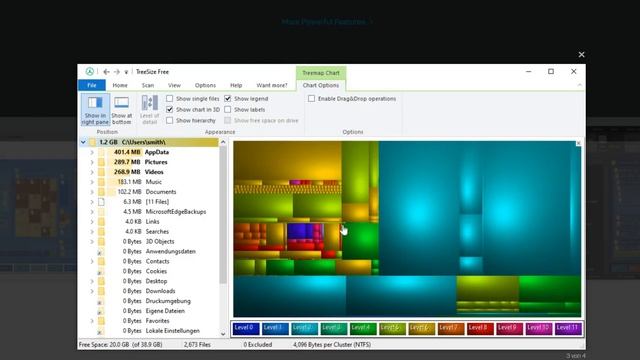This screenshot has height=360, width=640.
Task: Uncheck Show chart in 3D
Action: coord(169,109)
